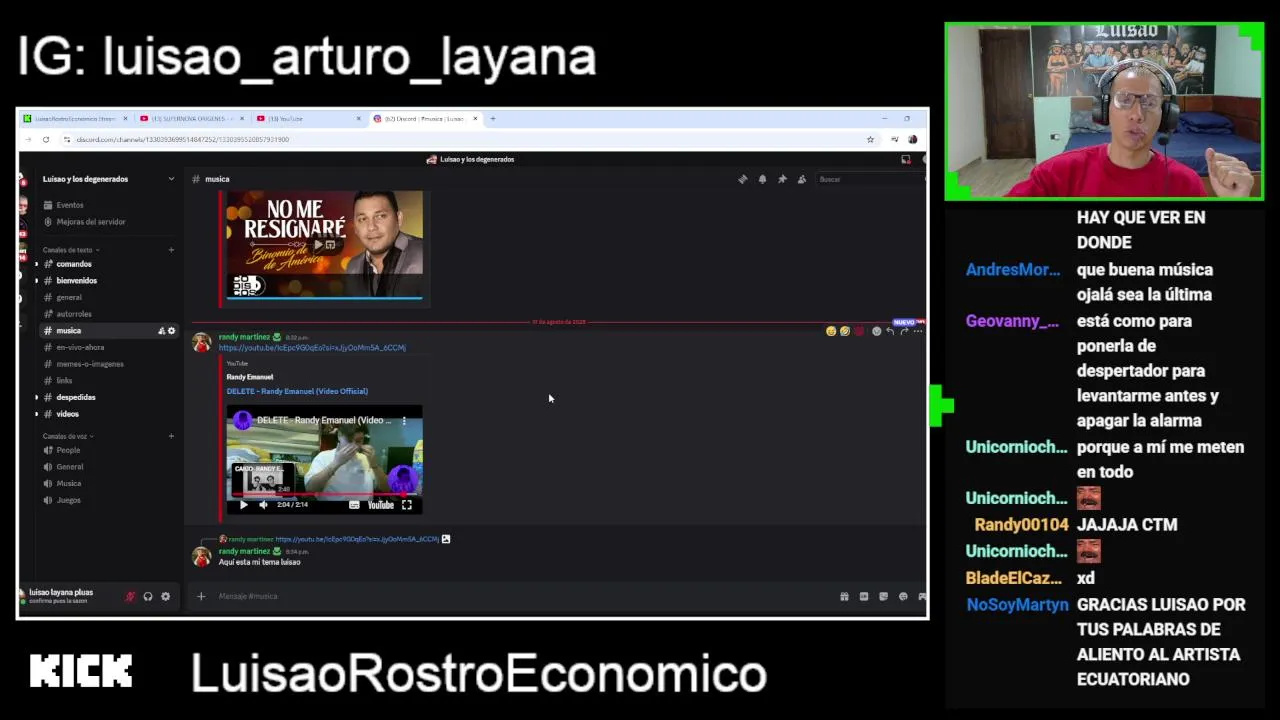This screenshot has width=1280, height=720.
Task: Forward randy martinez's message
Action: (904, 331)
